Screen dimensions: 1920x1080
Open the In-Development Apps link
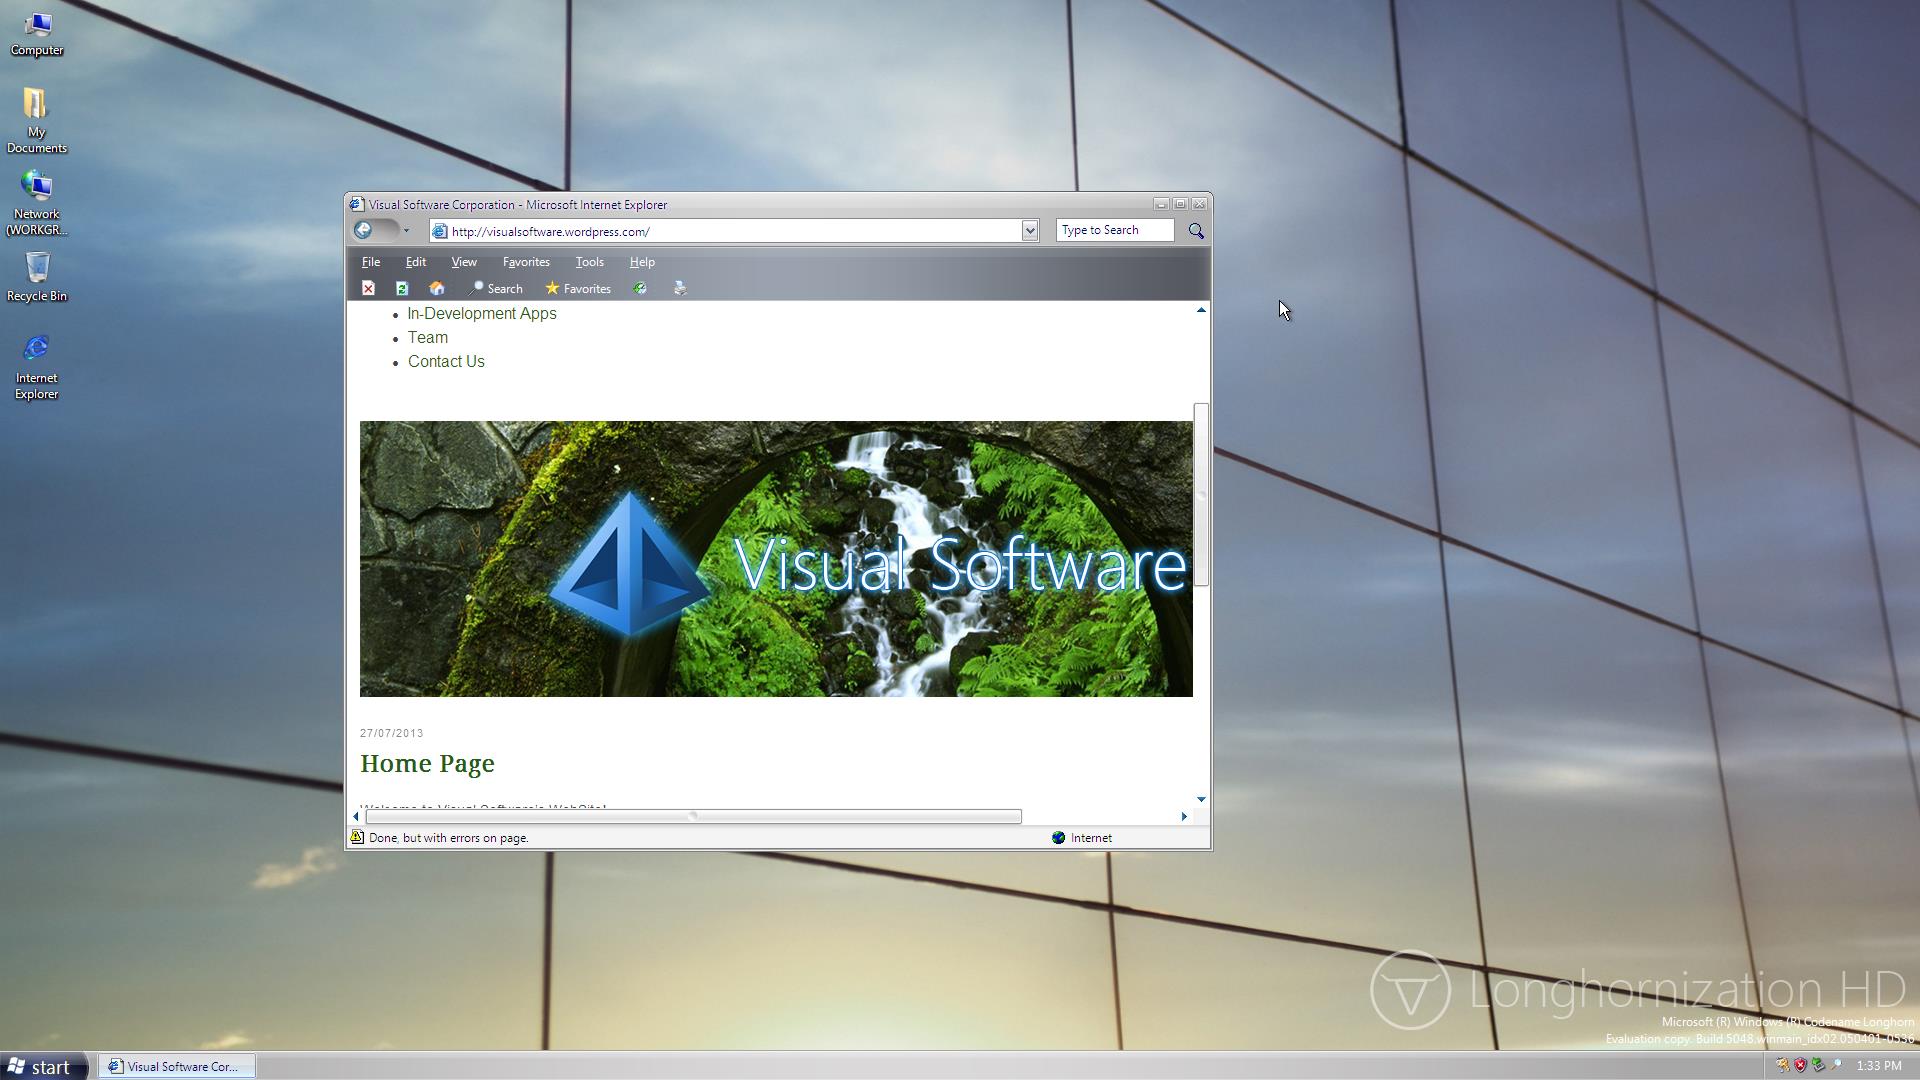tap(482, 314)
